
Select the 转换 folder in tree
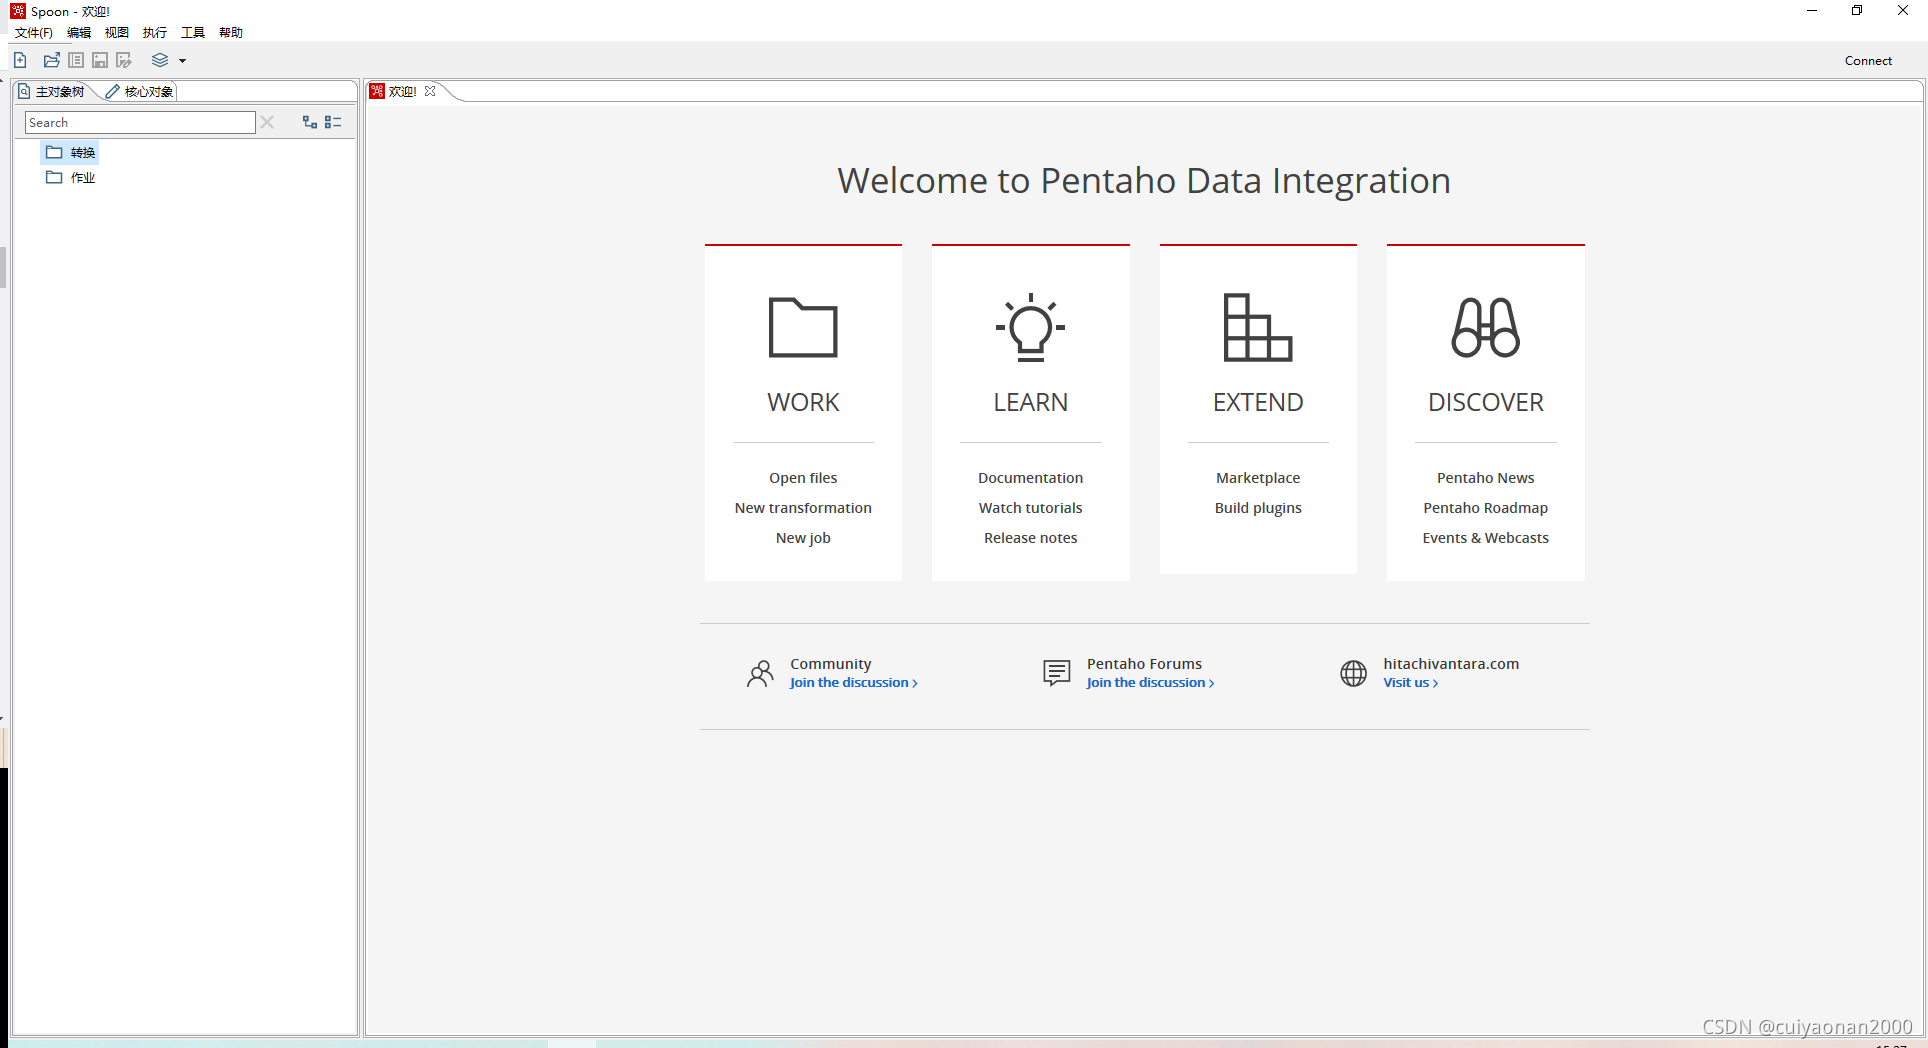71,153
